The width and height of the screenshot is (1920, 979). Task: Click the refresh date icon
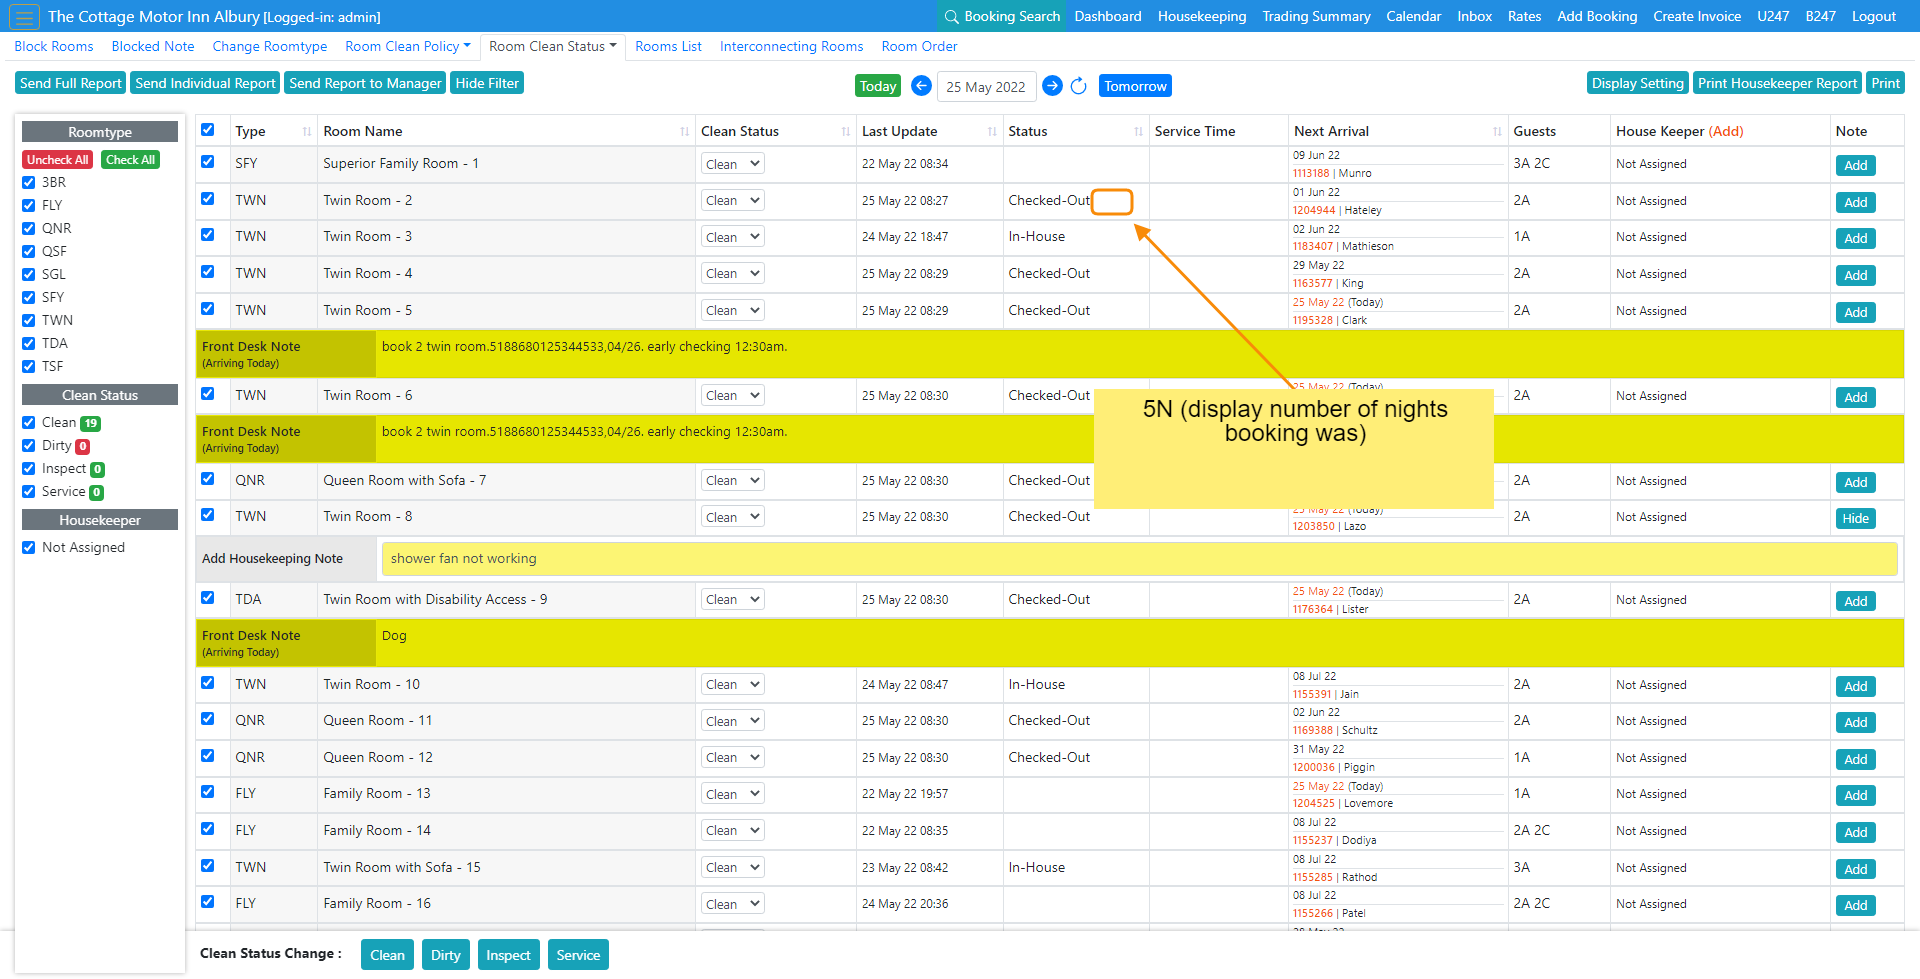point(1078,86)
